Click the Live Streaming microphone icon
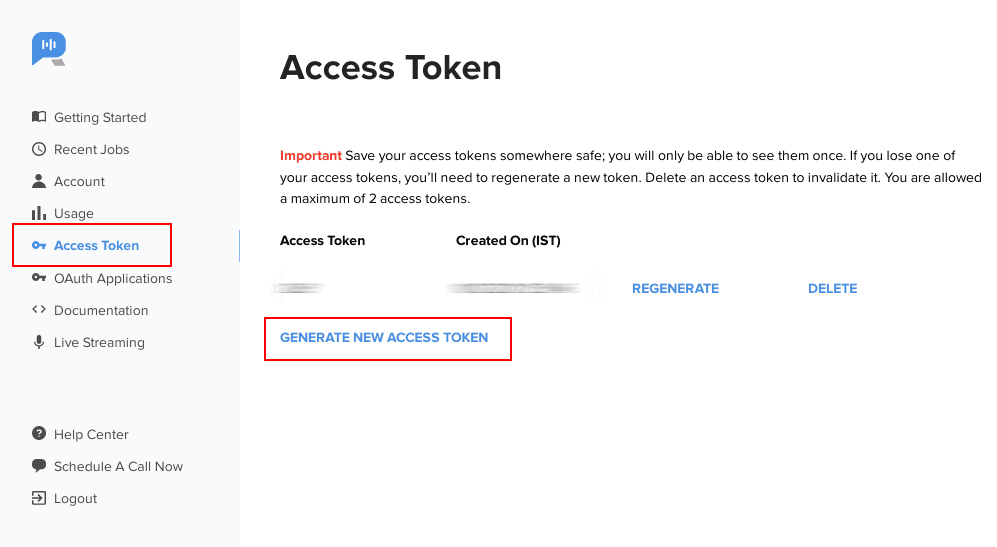Image resolution: width=997 pixels, height=547 pixels. point(39,342)
